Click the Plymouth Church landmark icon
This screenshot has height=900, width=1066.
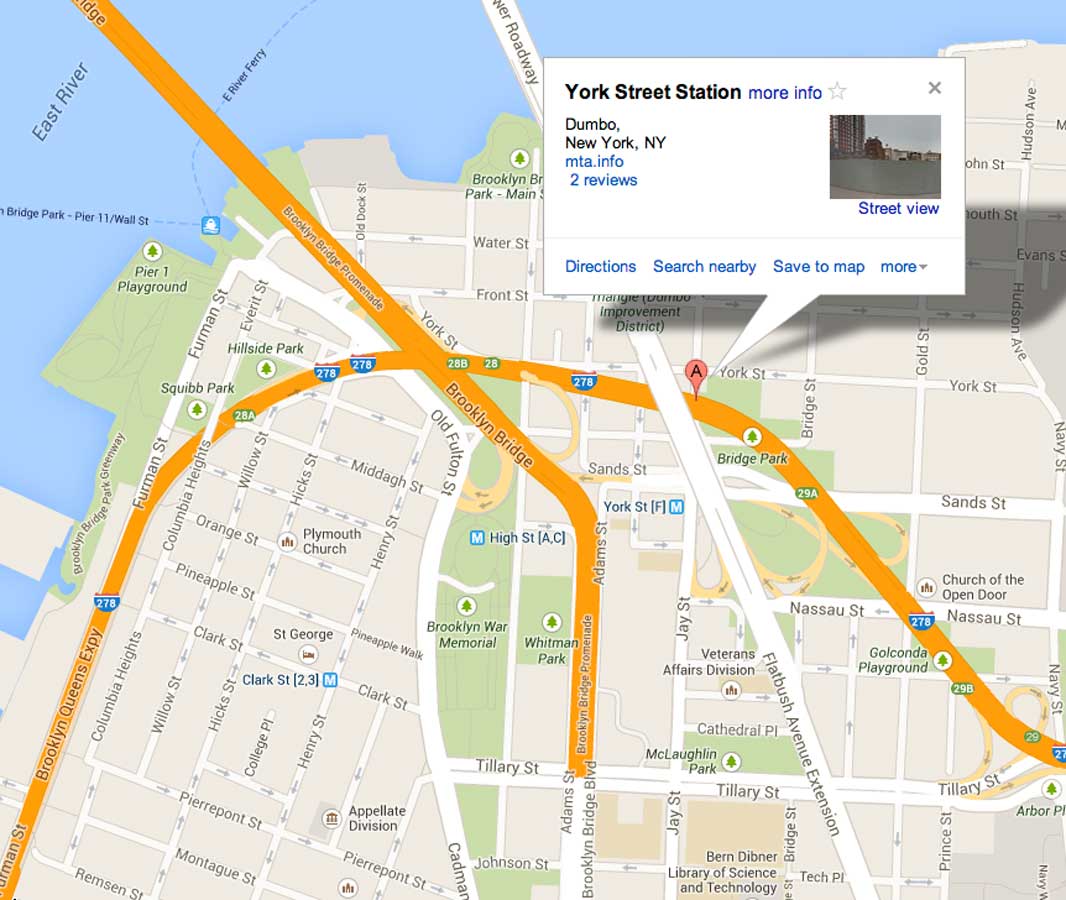point(288,542)
